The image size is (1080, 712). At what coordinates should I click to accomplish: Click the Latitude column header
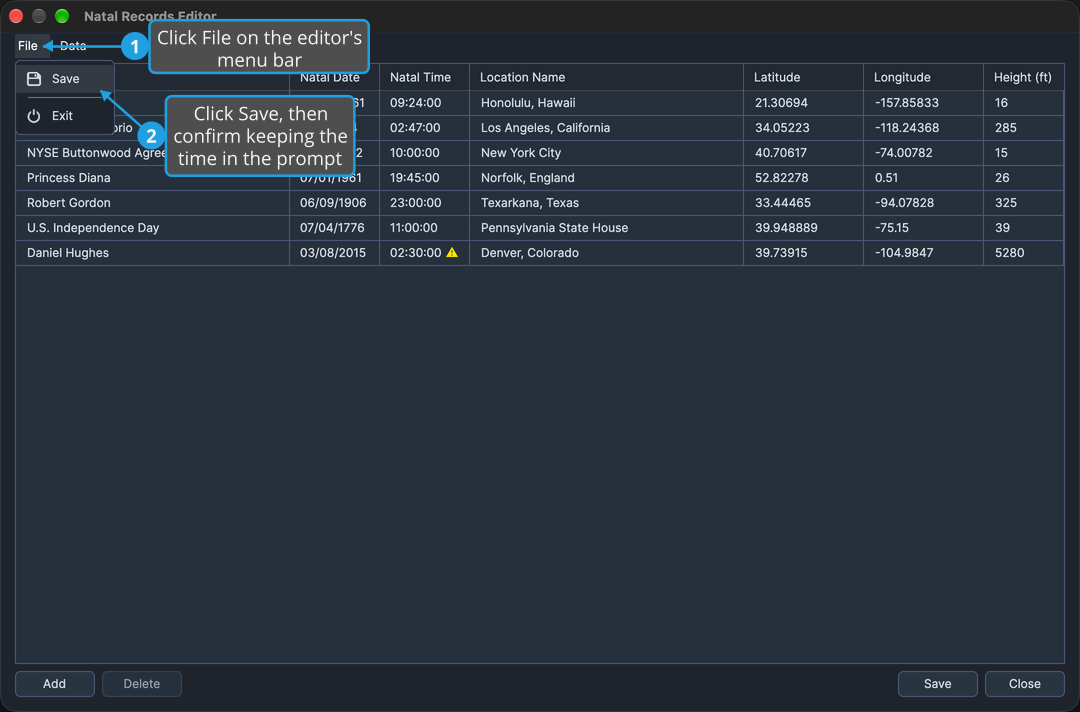click(803, 77)
